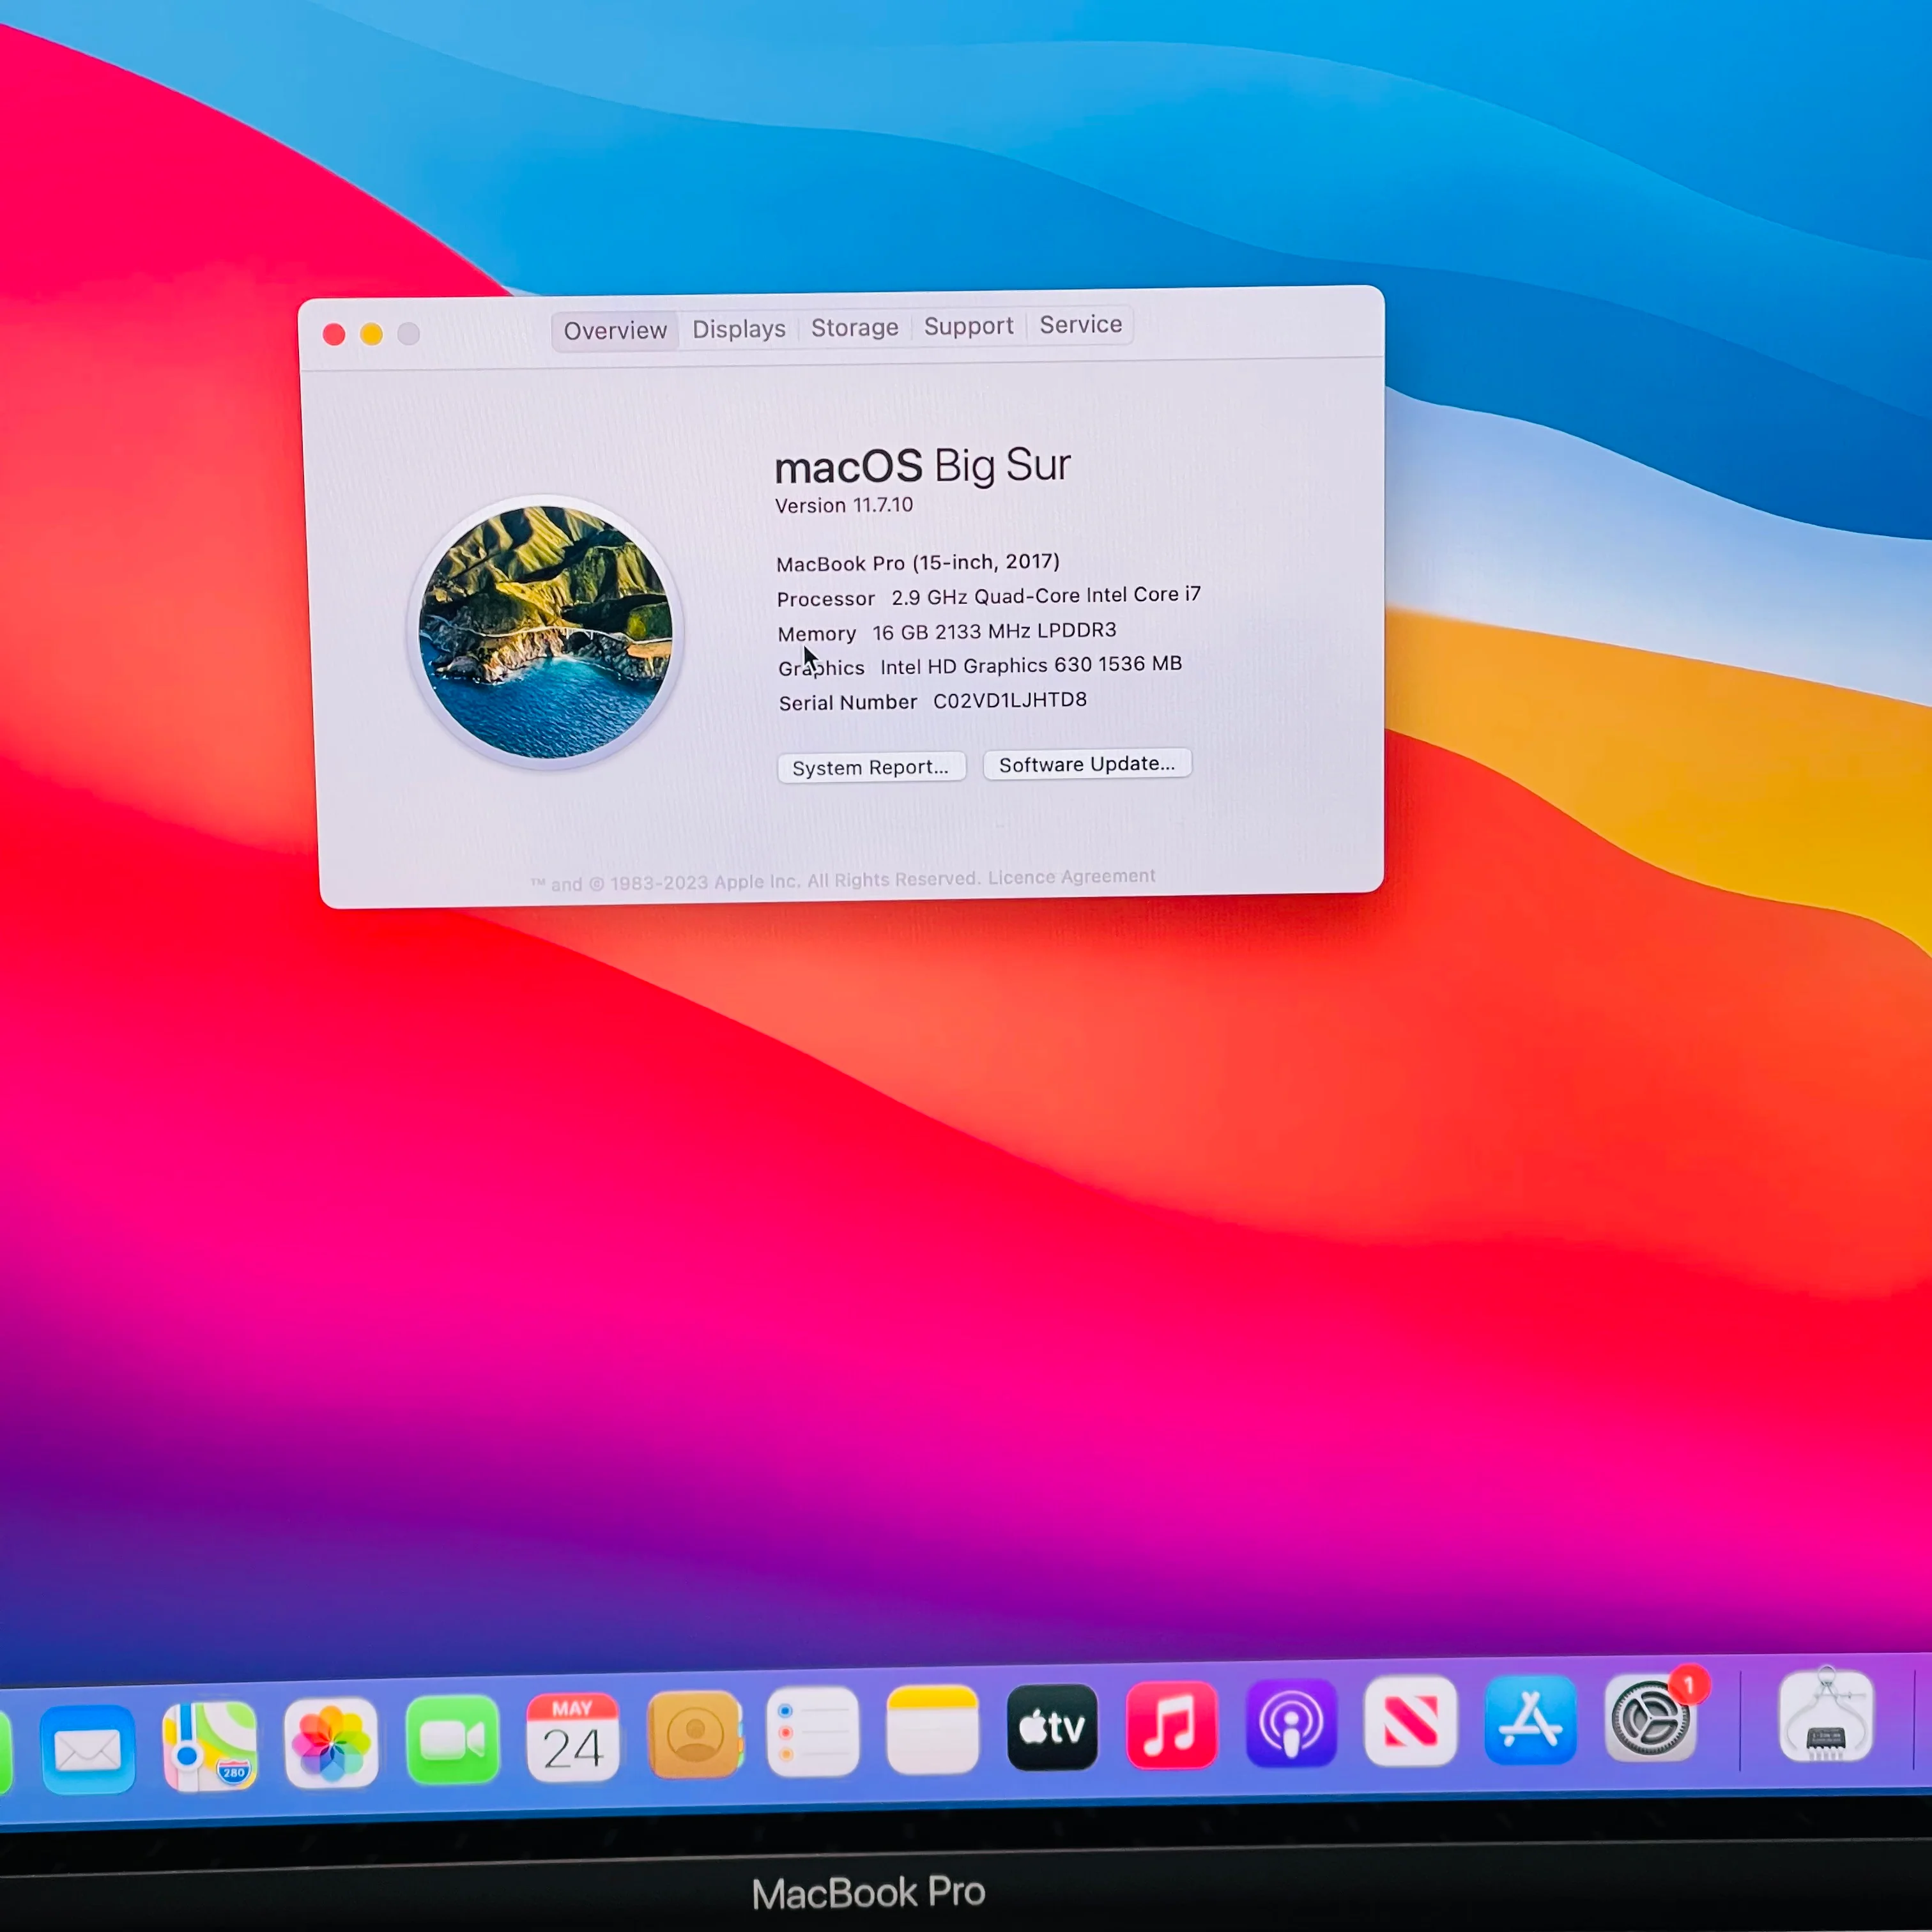
Task: Click the macOS Big Sur title
Action: point(922,466)
